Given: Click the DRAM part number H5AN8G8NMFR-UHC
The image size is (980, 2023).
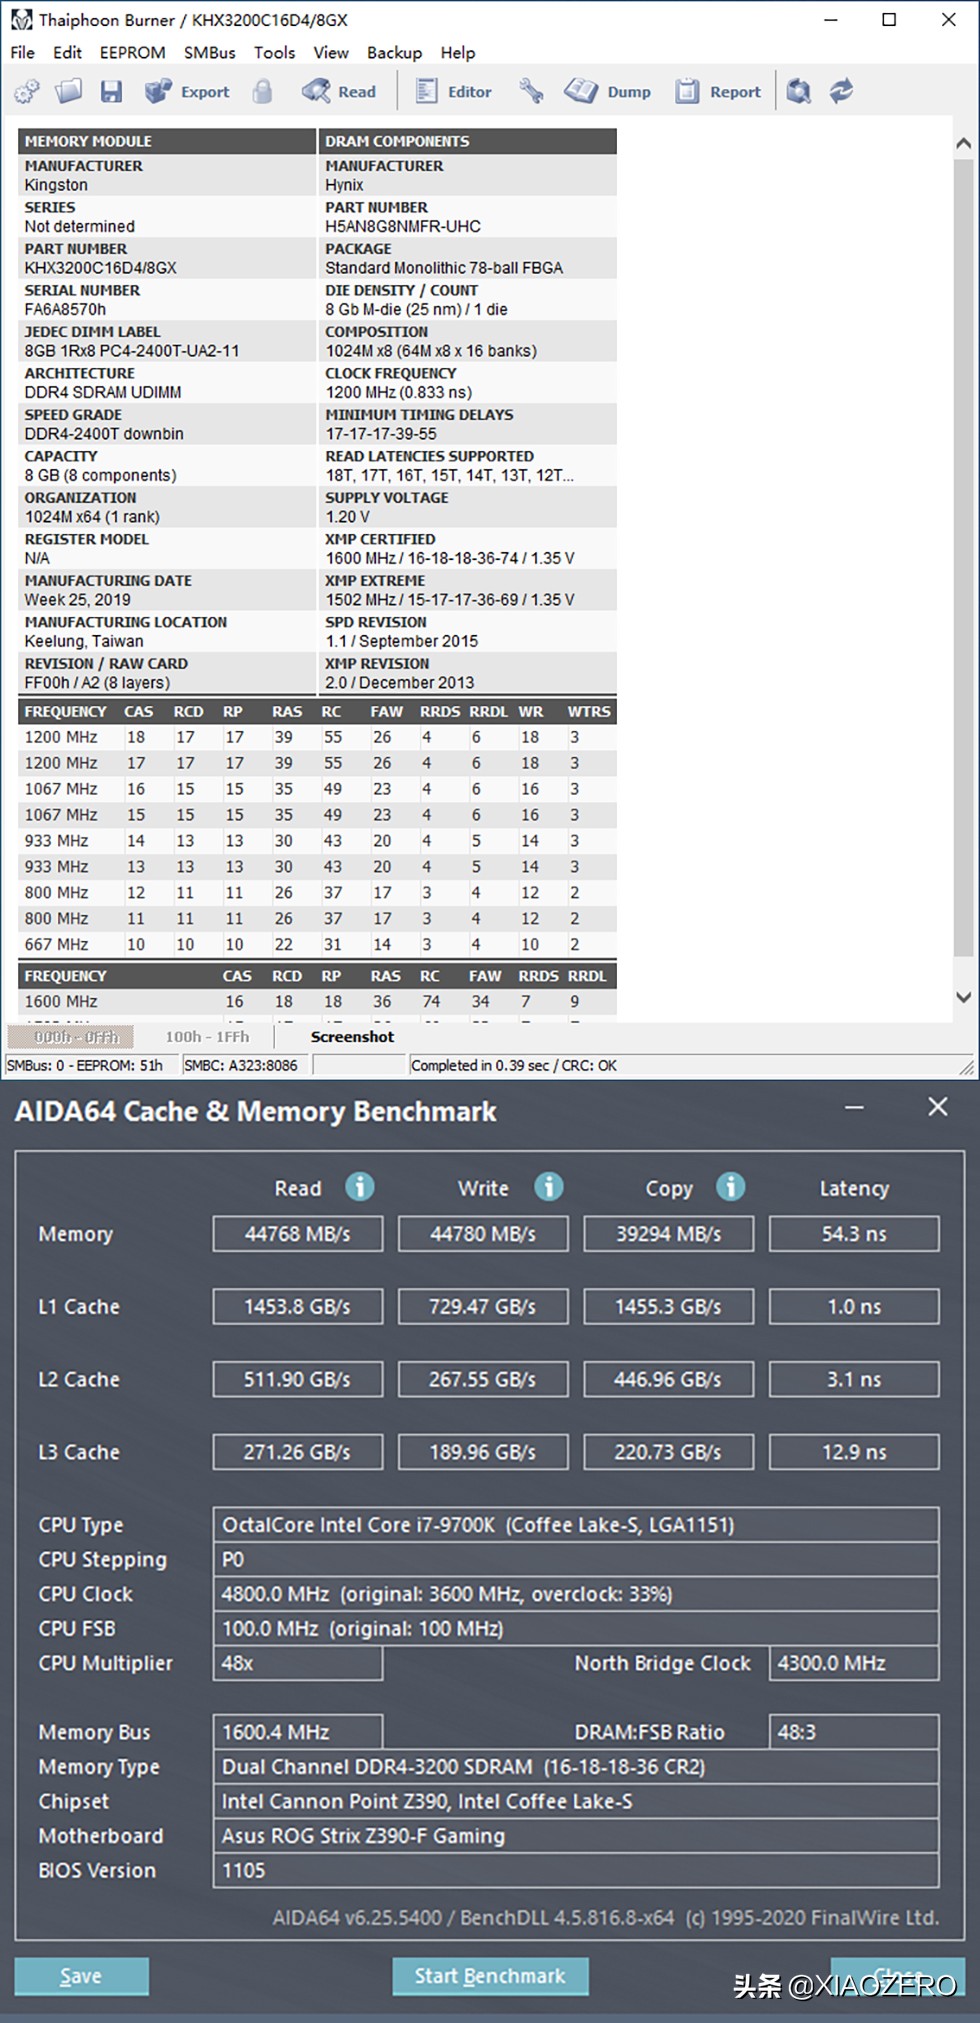Looking at the screenshot, I should coord(403,227).
